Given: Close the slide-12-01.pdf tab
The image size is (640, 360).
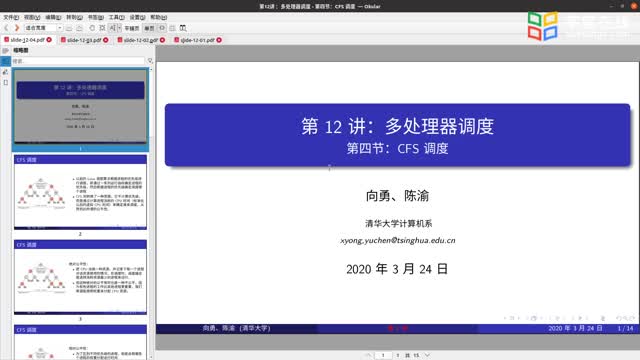Looking at the screenshot, I should click(x=219, y=40).
